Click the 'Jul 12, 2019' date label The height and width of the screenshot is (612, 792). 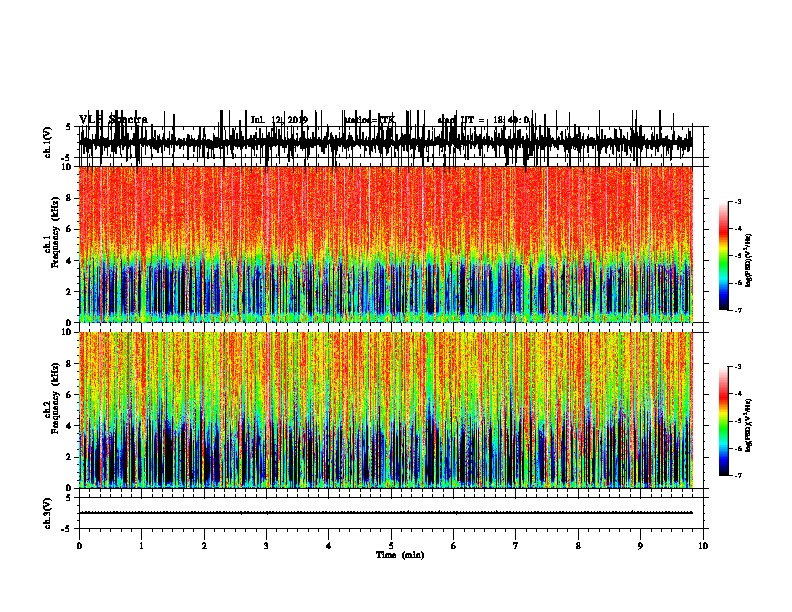pyautogui.click(x=279, y=120)
